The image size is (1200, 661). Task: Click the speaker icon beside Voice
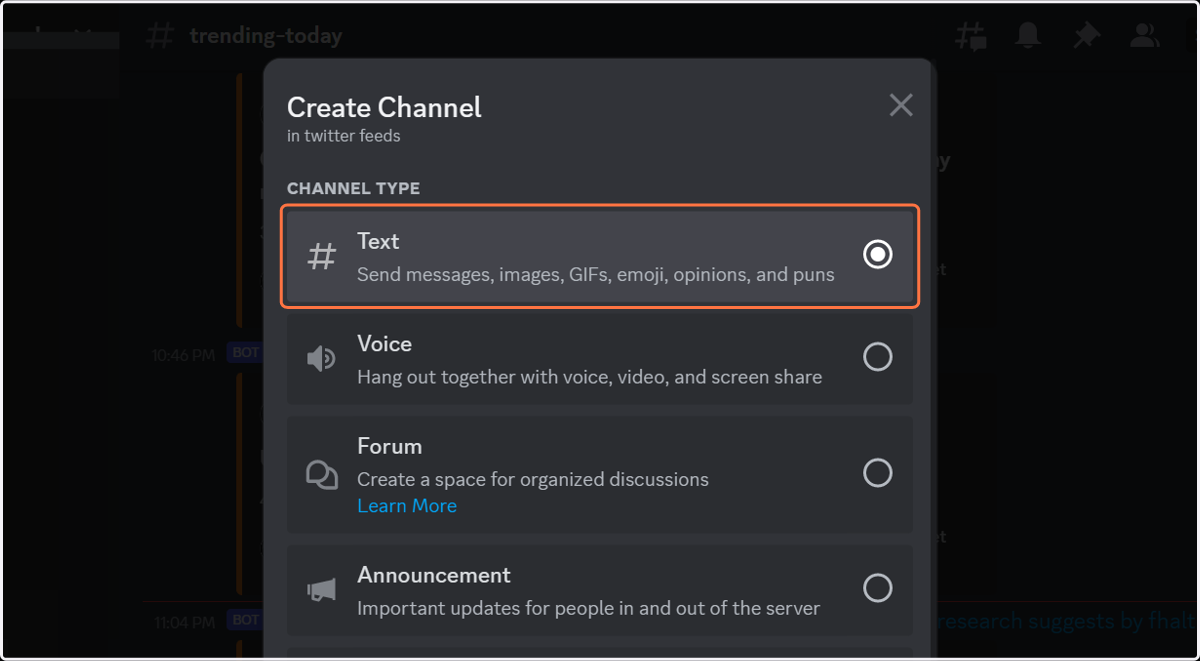(x=321, y=358)
